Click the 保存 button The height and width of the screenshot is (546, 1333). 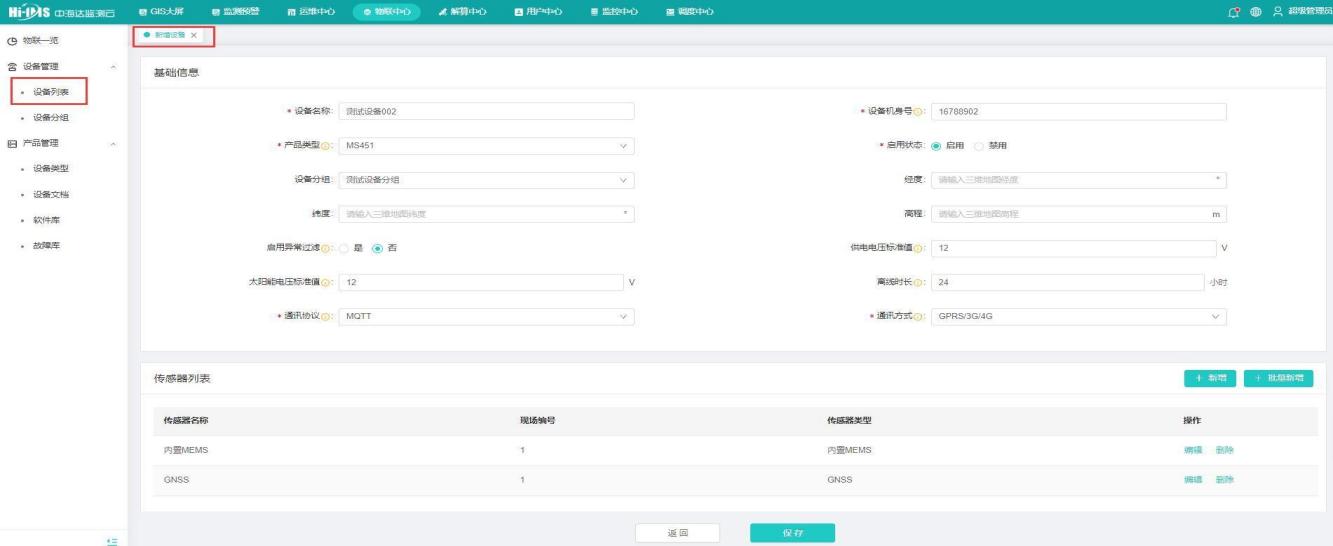tap(792, 533)
